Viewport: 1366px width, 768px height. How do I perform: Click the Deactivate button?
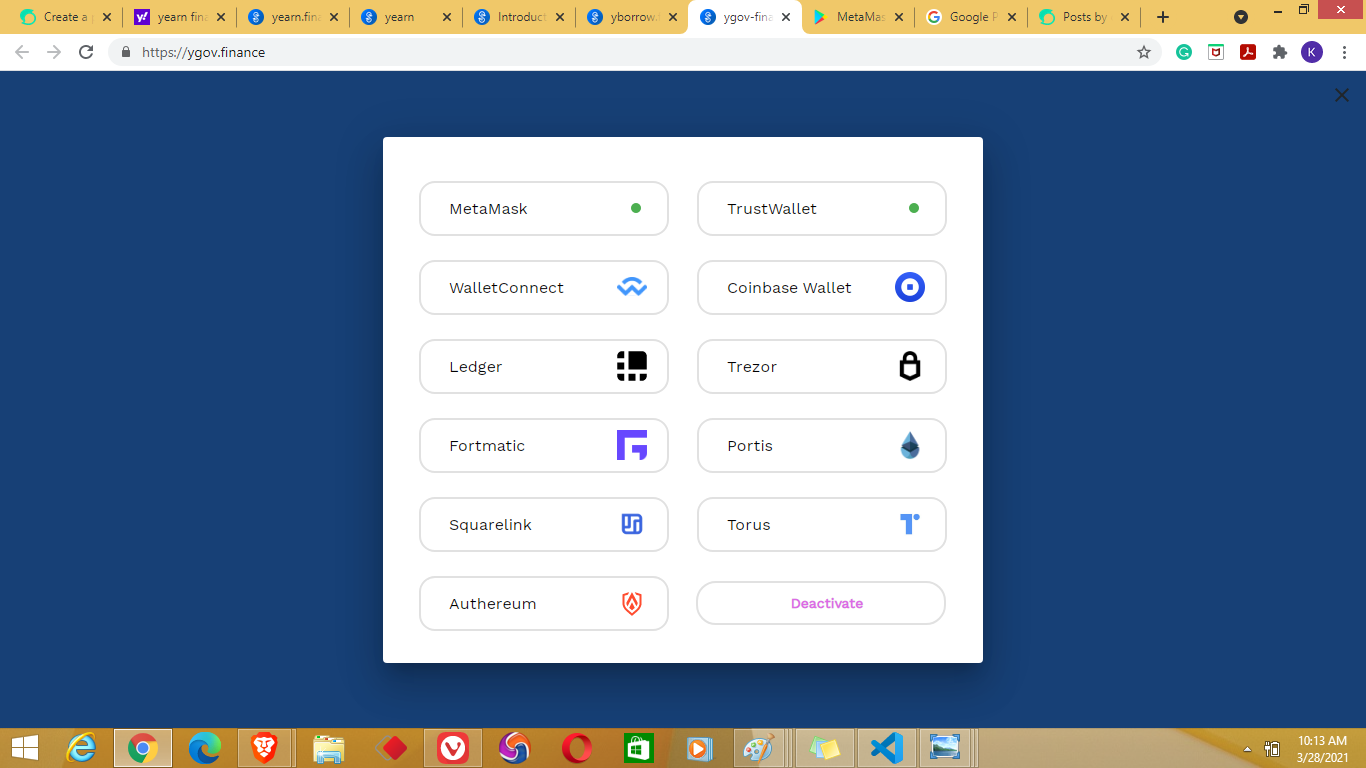(821, 603)
